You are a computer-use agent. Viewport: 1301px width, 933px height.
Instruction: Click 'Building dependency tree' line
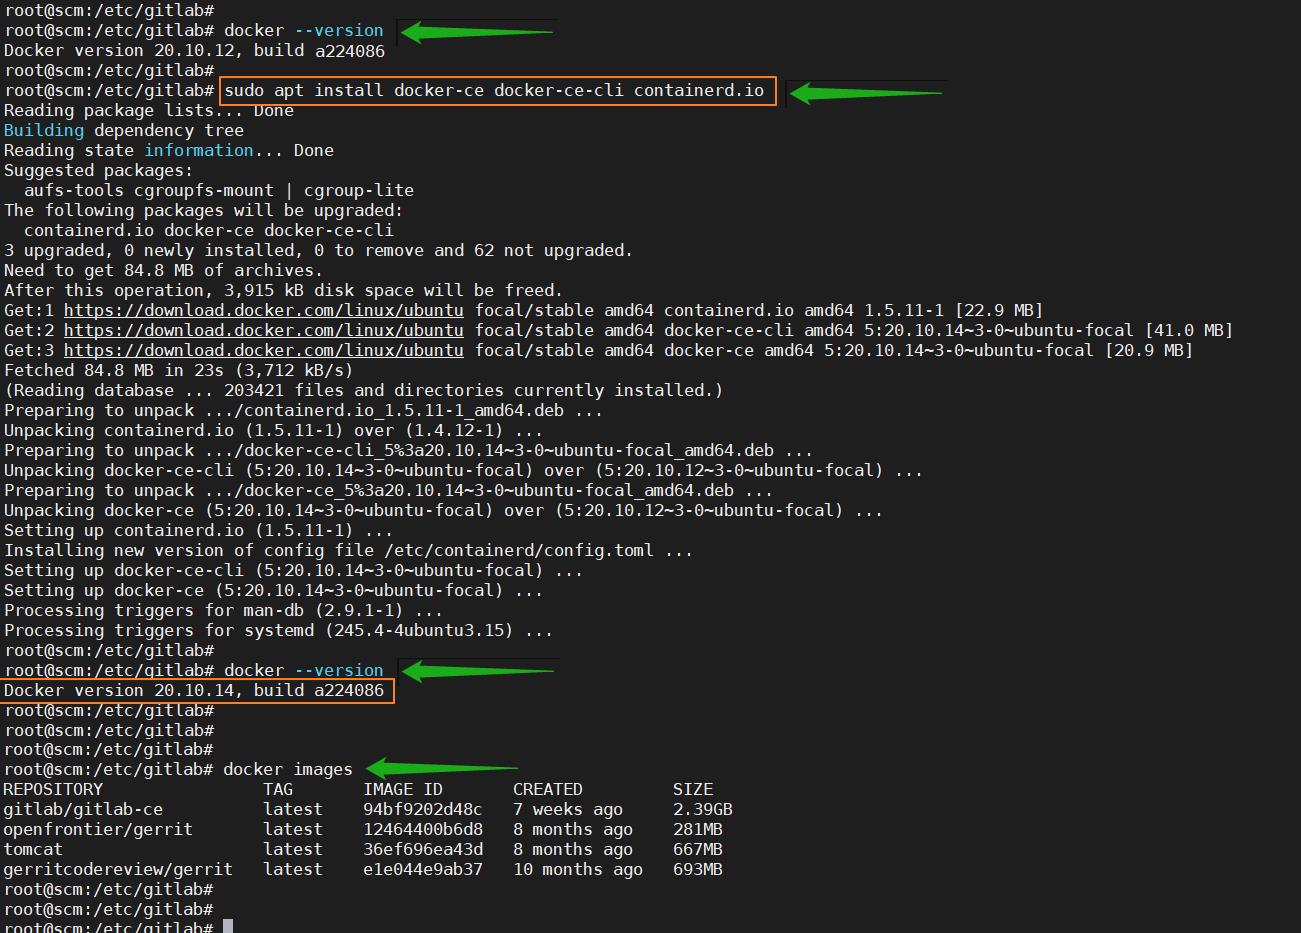(x=124, y=130)
